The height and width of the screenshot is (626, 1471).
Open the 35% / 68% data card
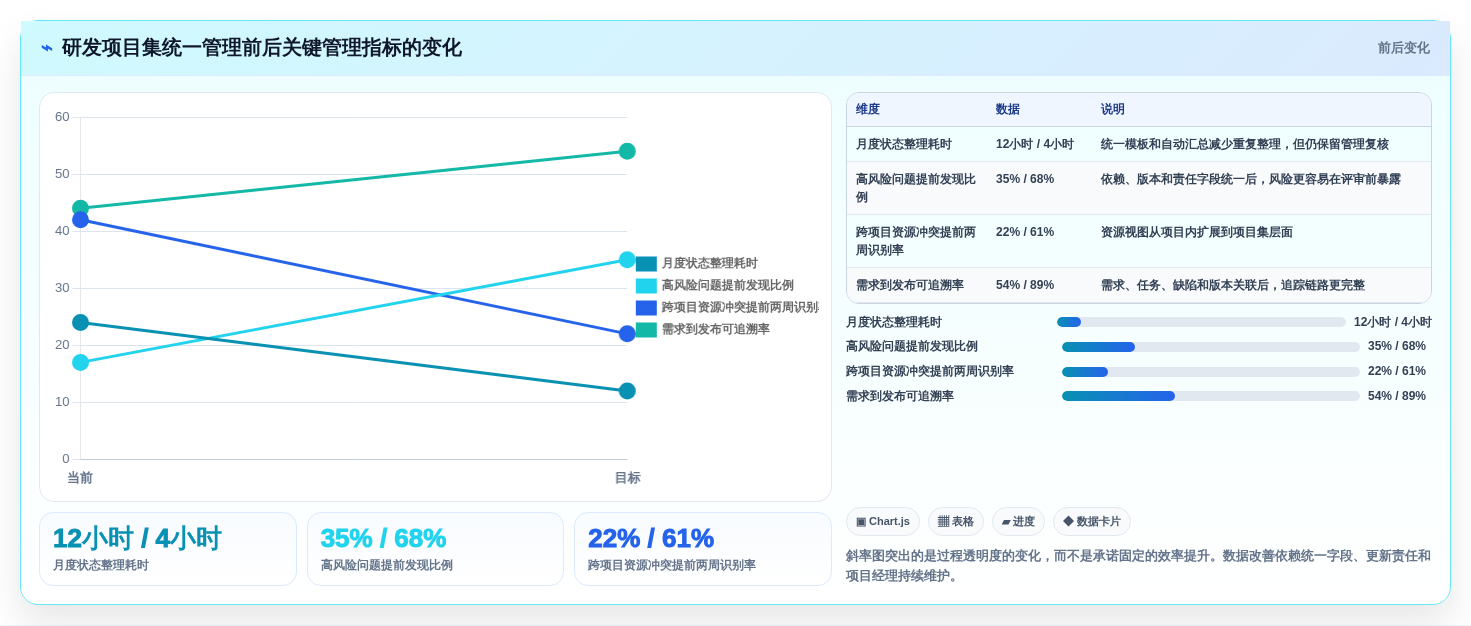click(435, 549)
